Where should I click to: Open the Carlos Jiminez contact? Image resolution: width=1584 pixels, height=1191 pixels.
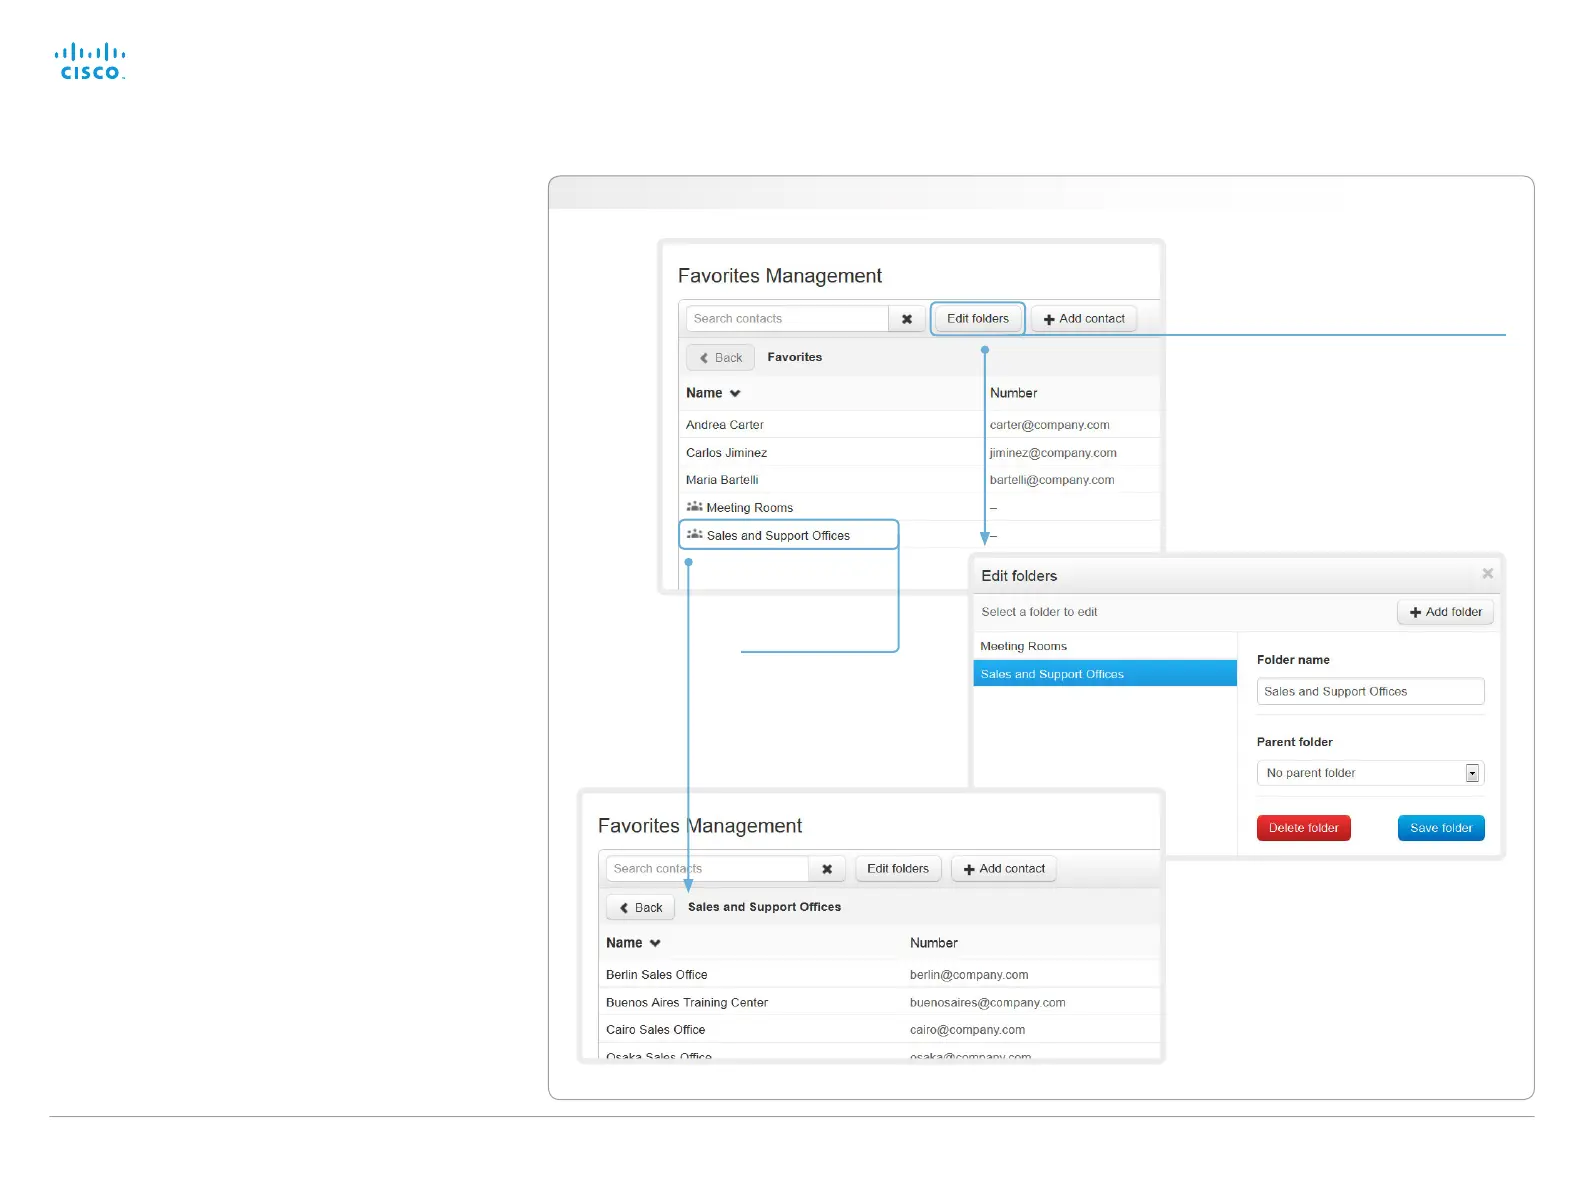pos(726,453)
